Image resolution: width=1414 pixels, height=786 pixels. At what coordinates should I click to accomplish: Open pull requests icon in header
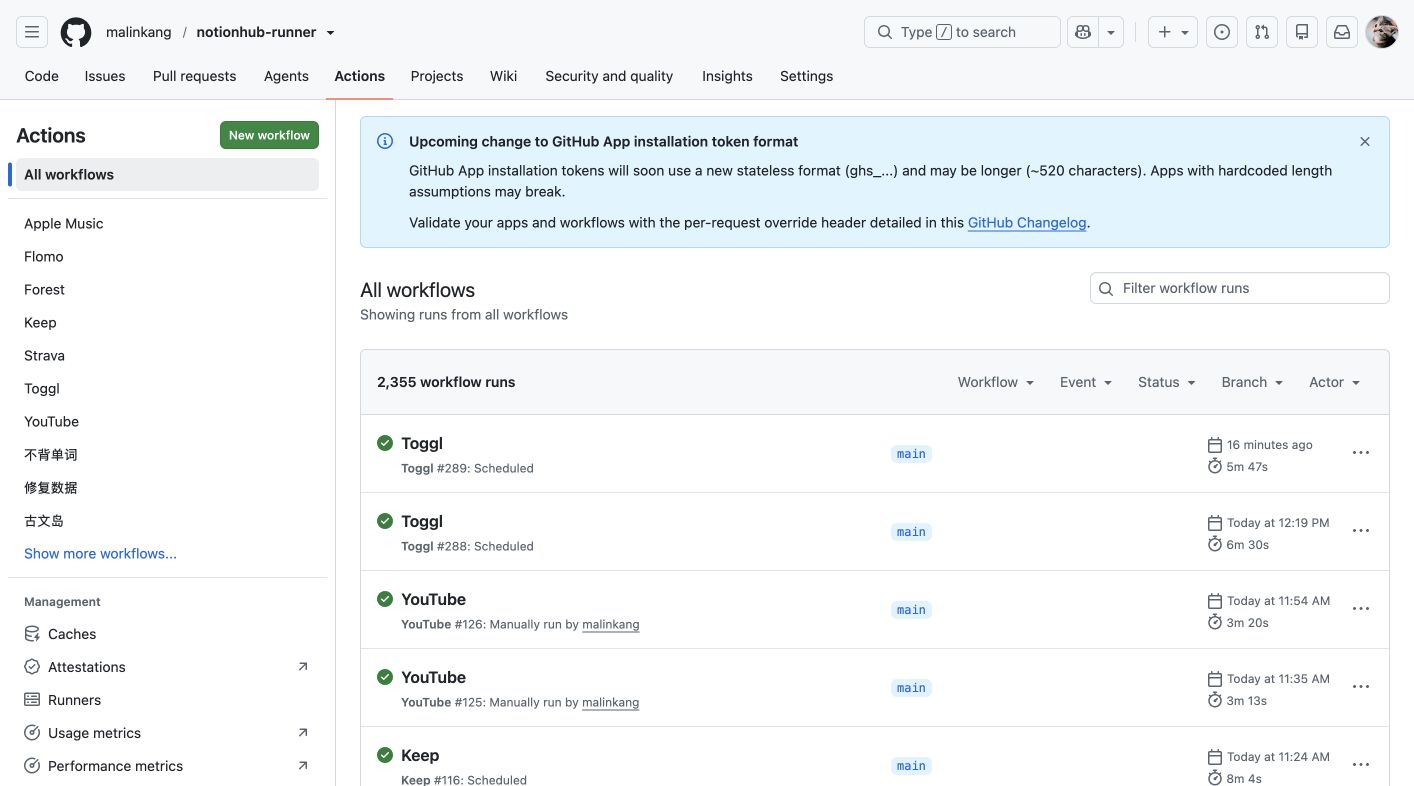(1262, 32)
